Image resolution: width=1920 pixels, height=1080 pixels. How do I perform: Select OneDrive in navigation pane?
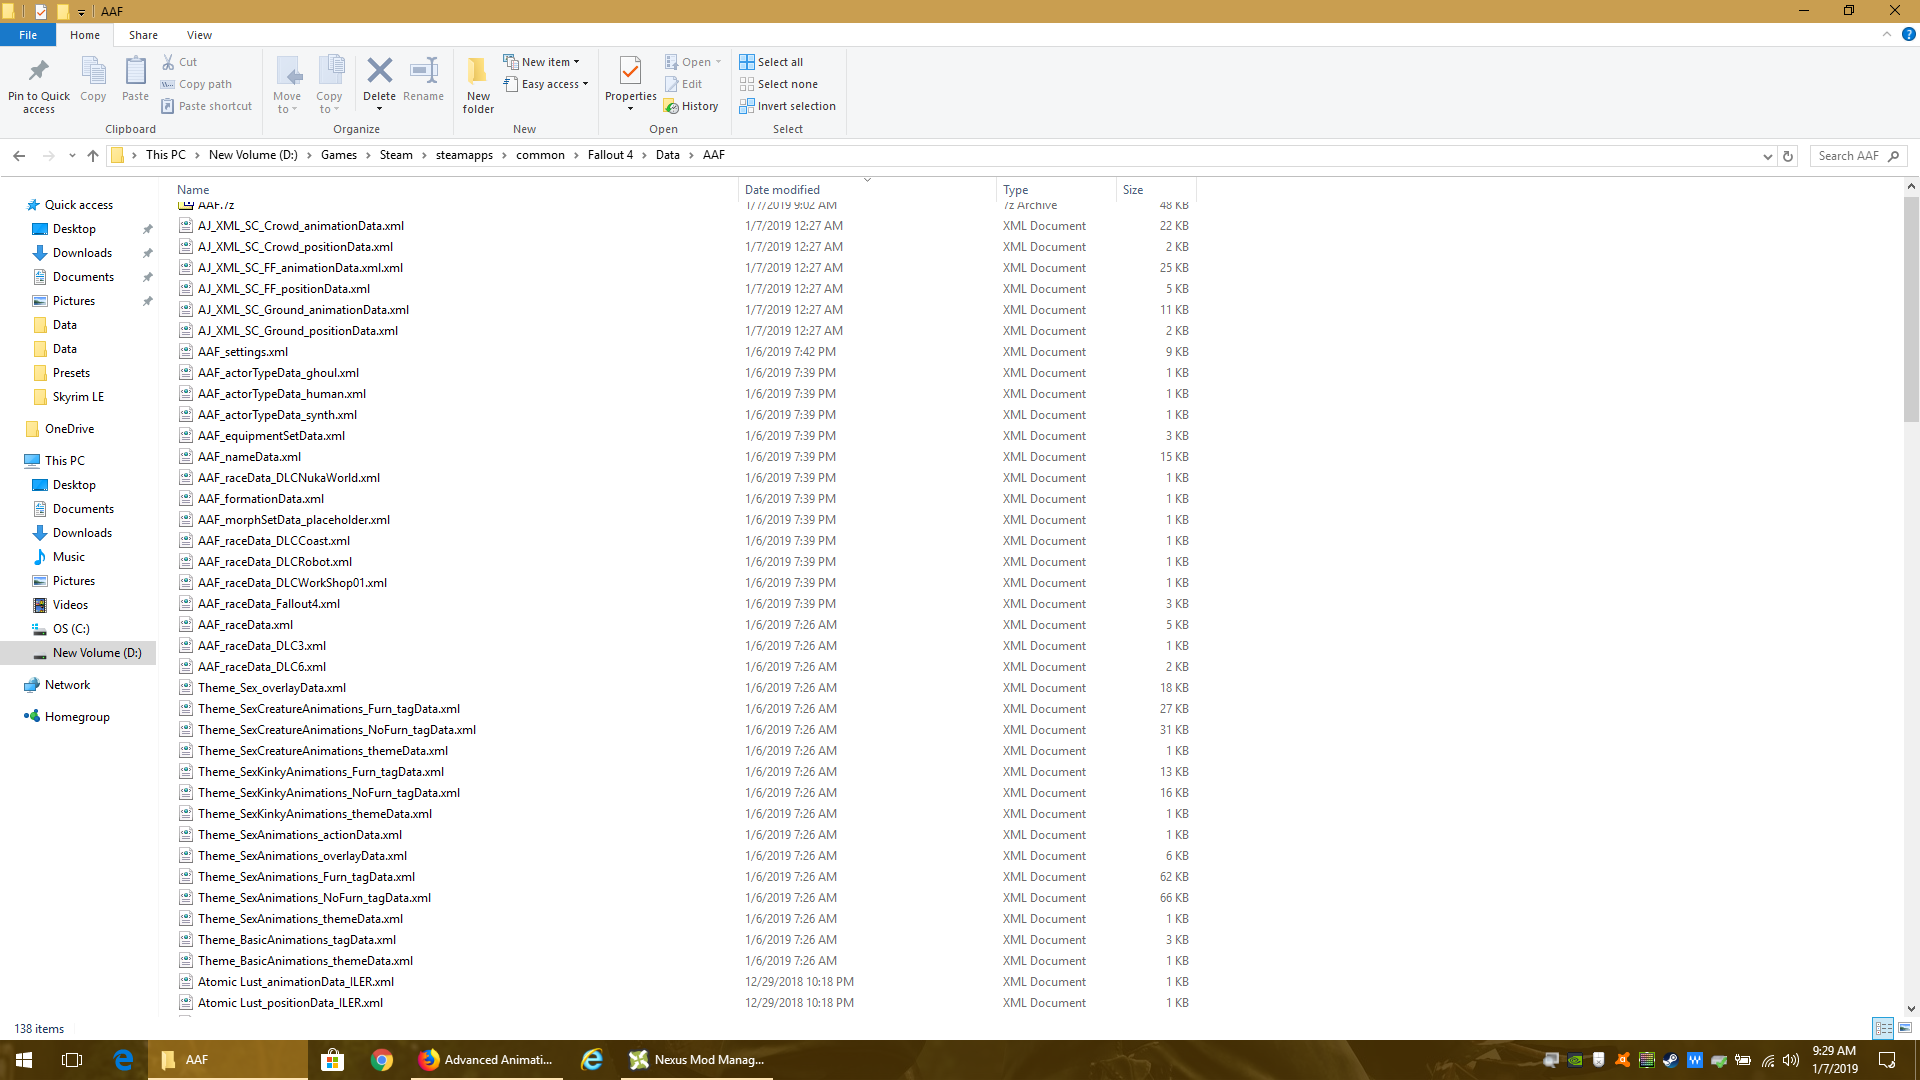point(69,429)
